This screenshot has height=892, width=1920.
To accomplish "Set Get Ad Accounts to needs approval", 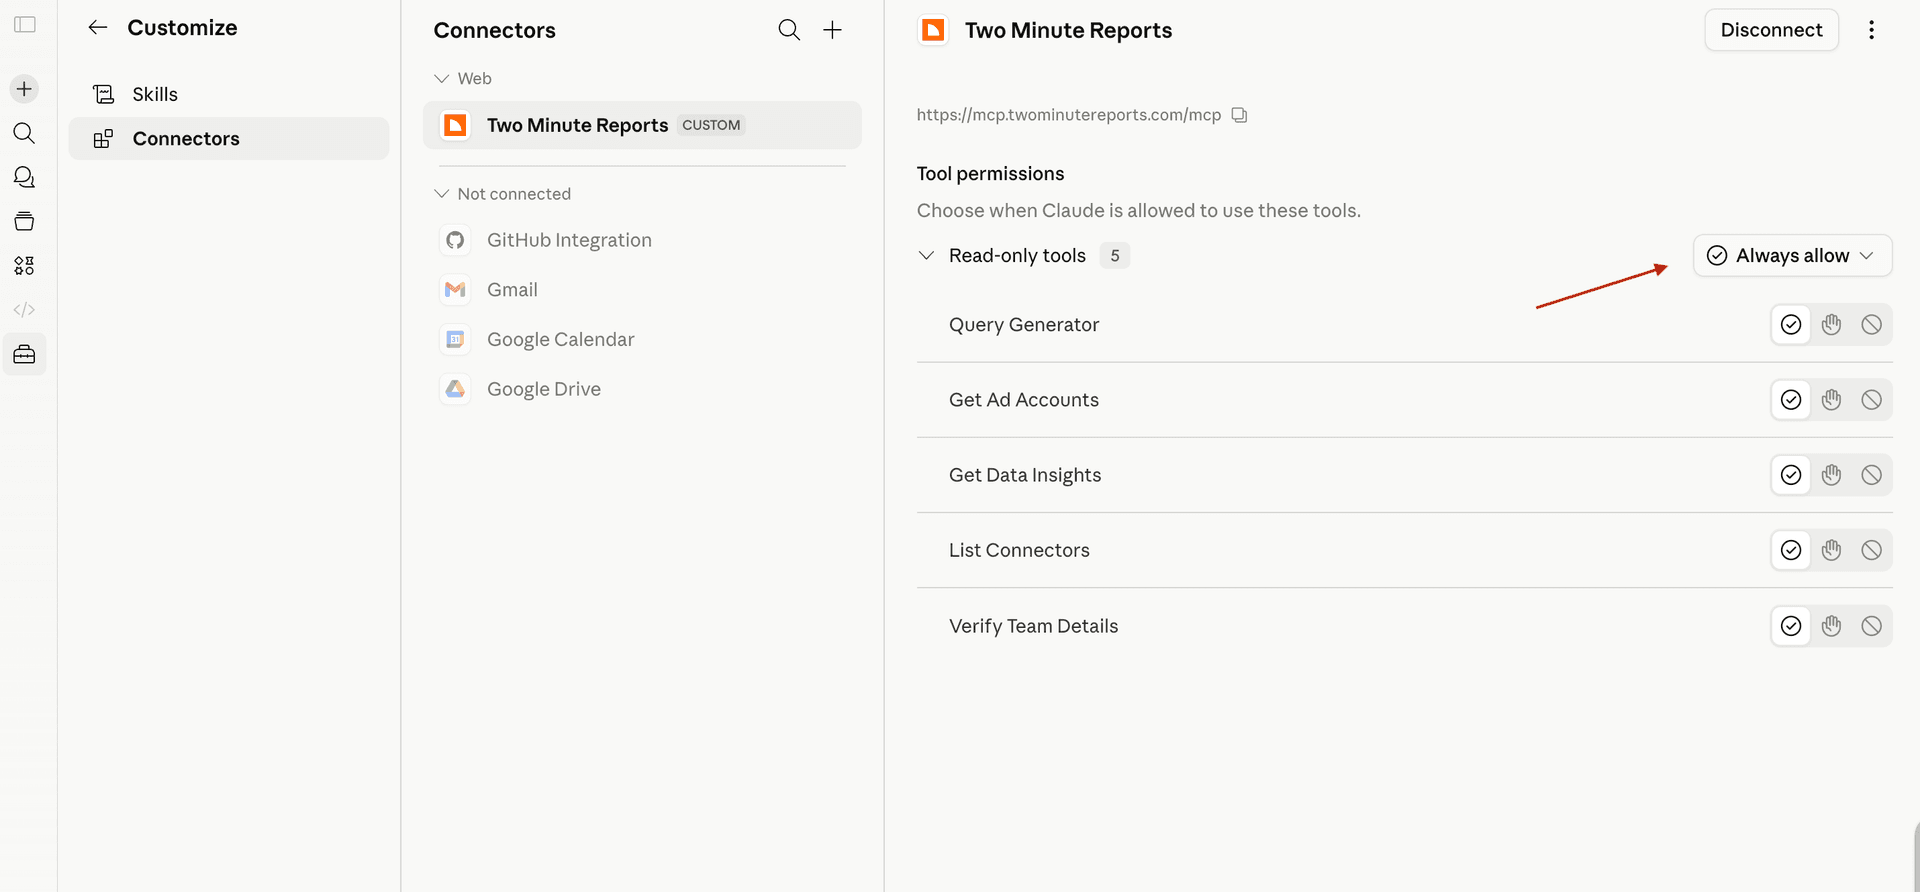I will point(1831,400).
